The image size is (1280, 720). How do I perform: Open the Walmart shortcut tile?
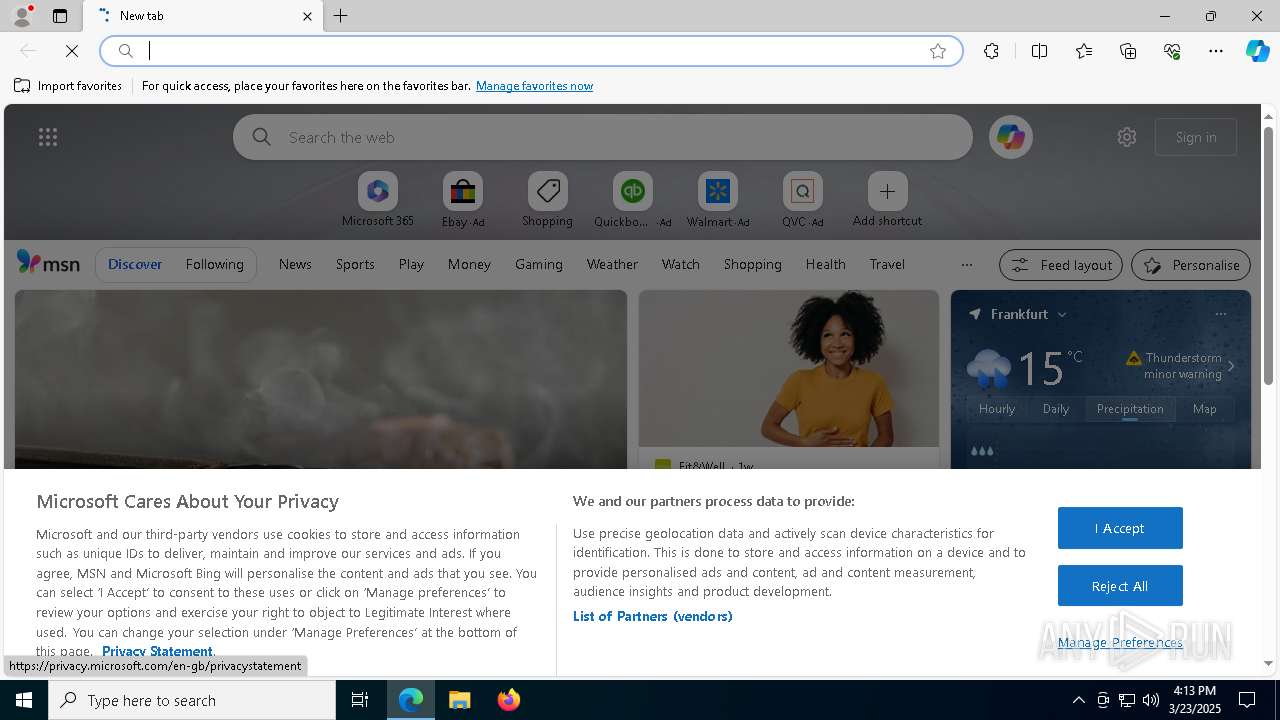717,199
